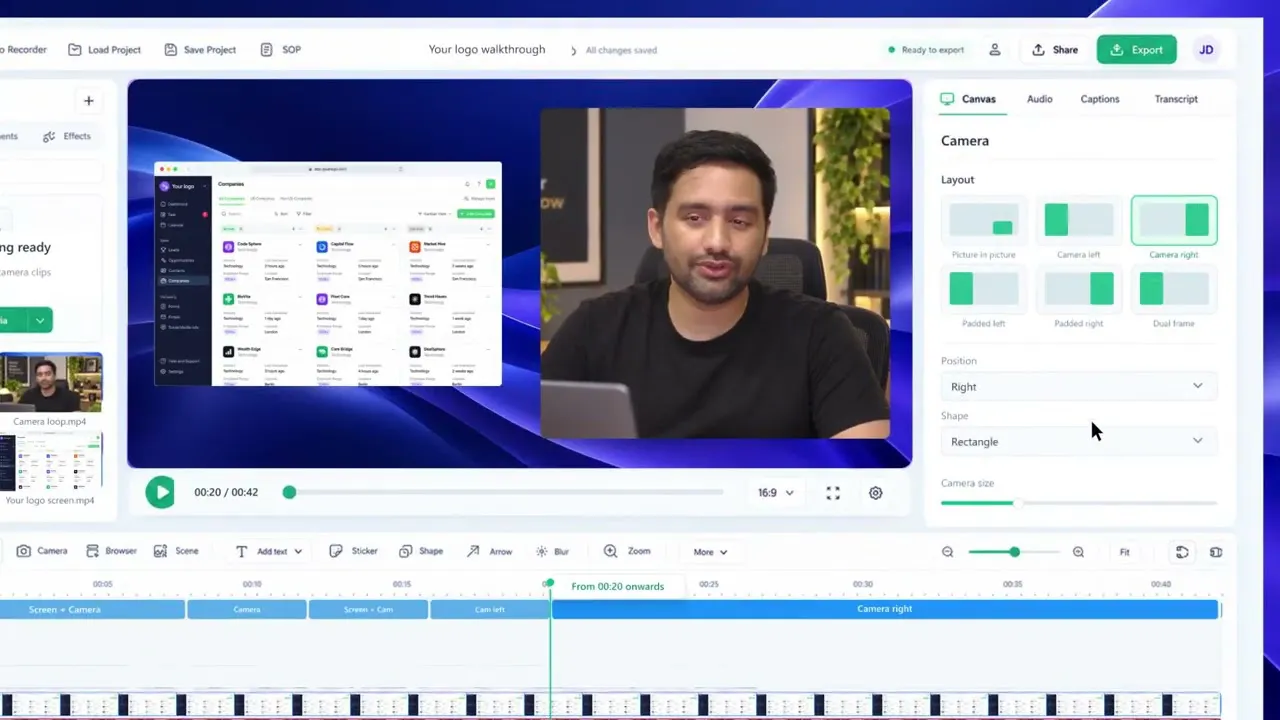
Task: Open the preview settings gear icon
Action: (x=876, y=493)
